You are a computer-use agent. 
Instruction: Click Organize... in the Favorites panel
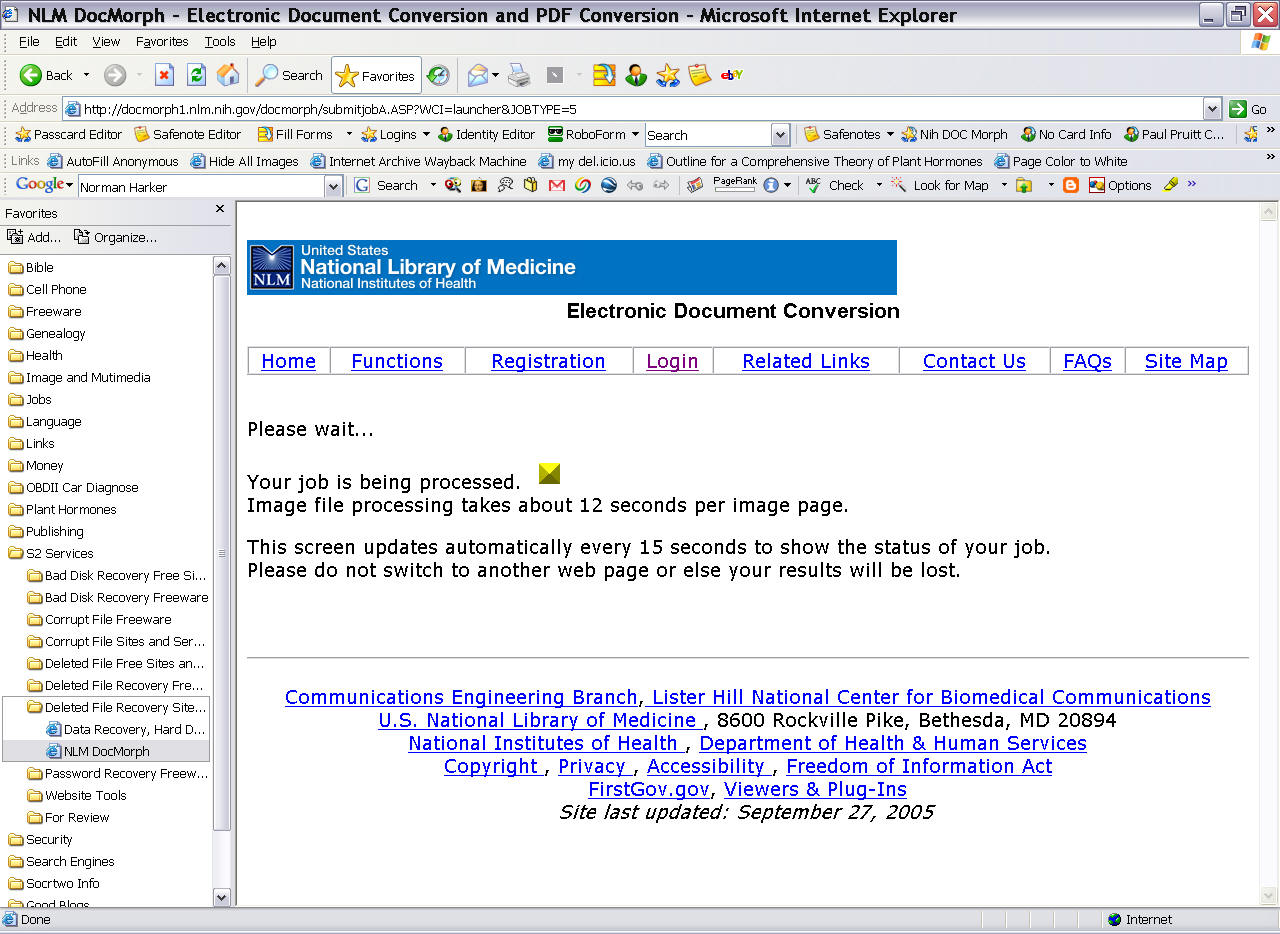click(x=115, y=237)
